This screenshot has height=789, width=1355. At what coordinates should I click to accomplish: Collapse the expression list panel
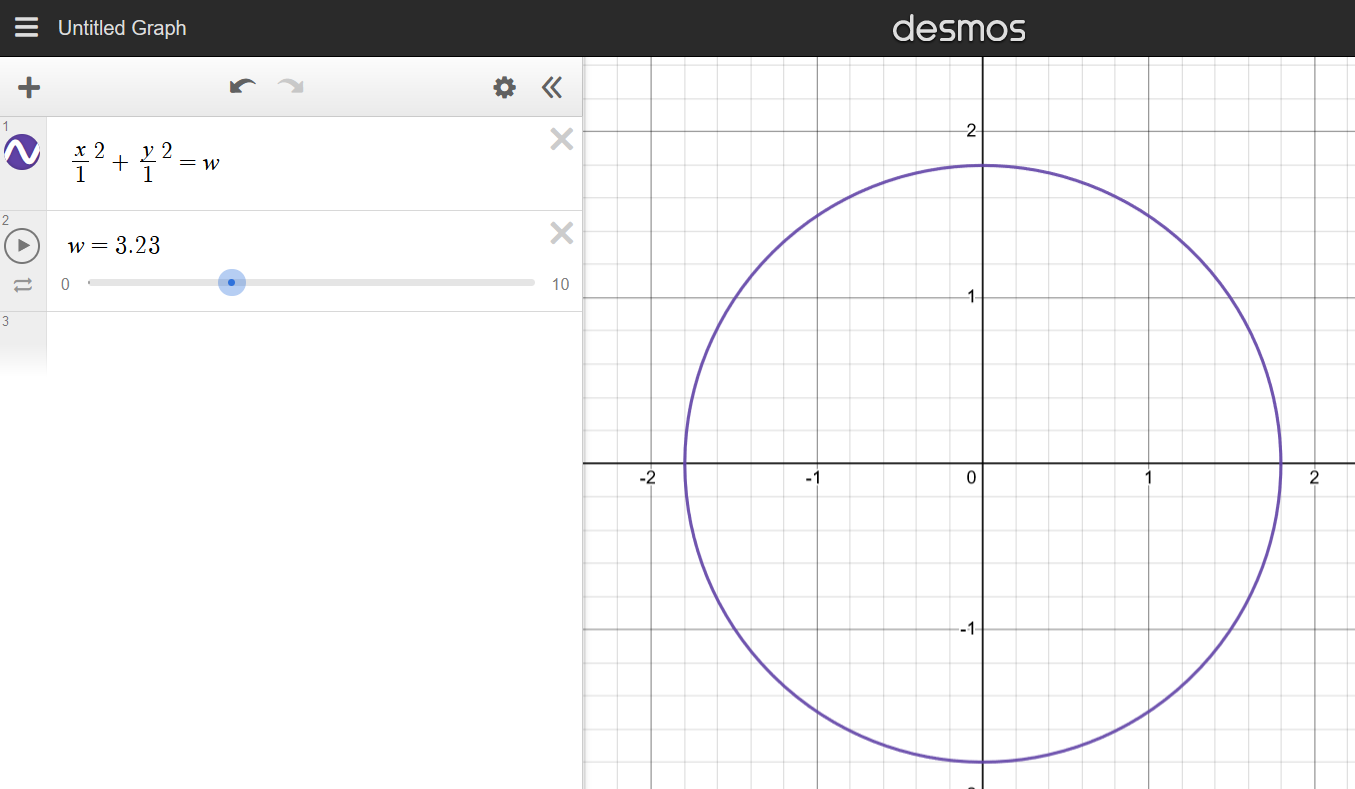pos(552,88)
